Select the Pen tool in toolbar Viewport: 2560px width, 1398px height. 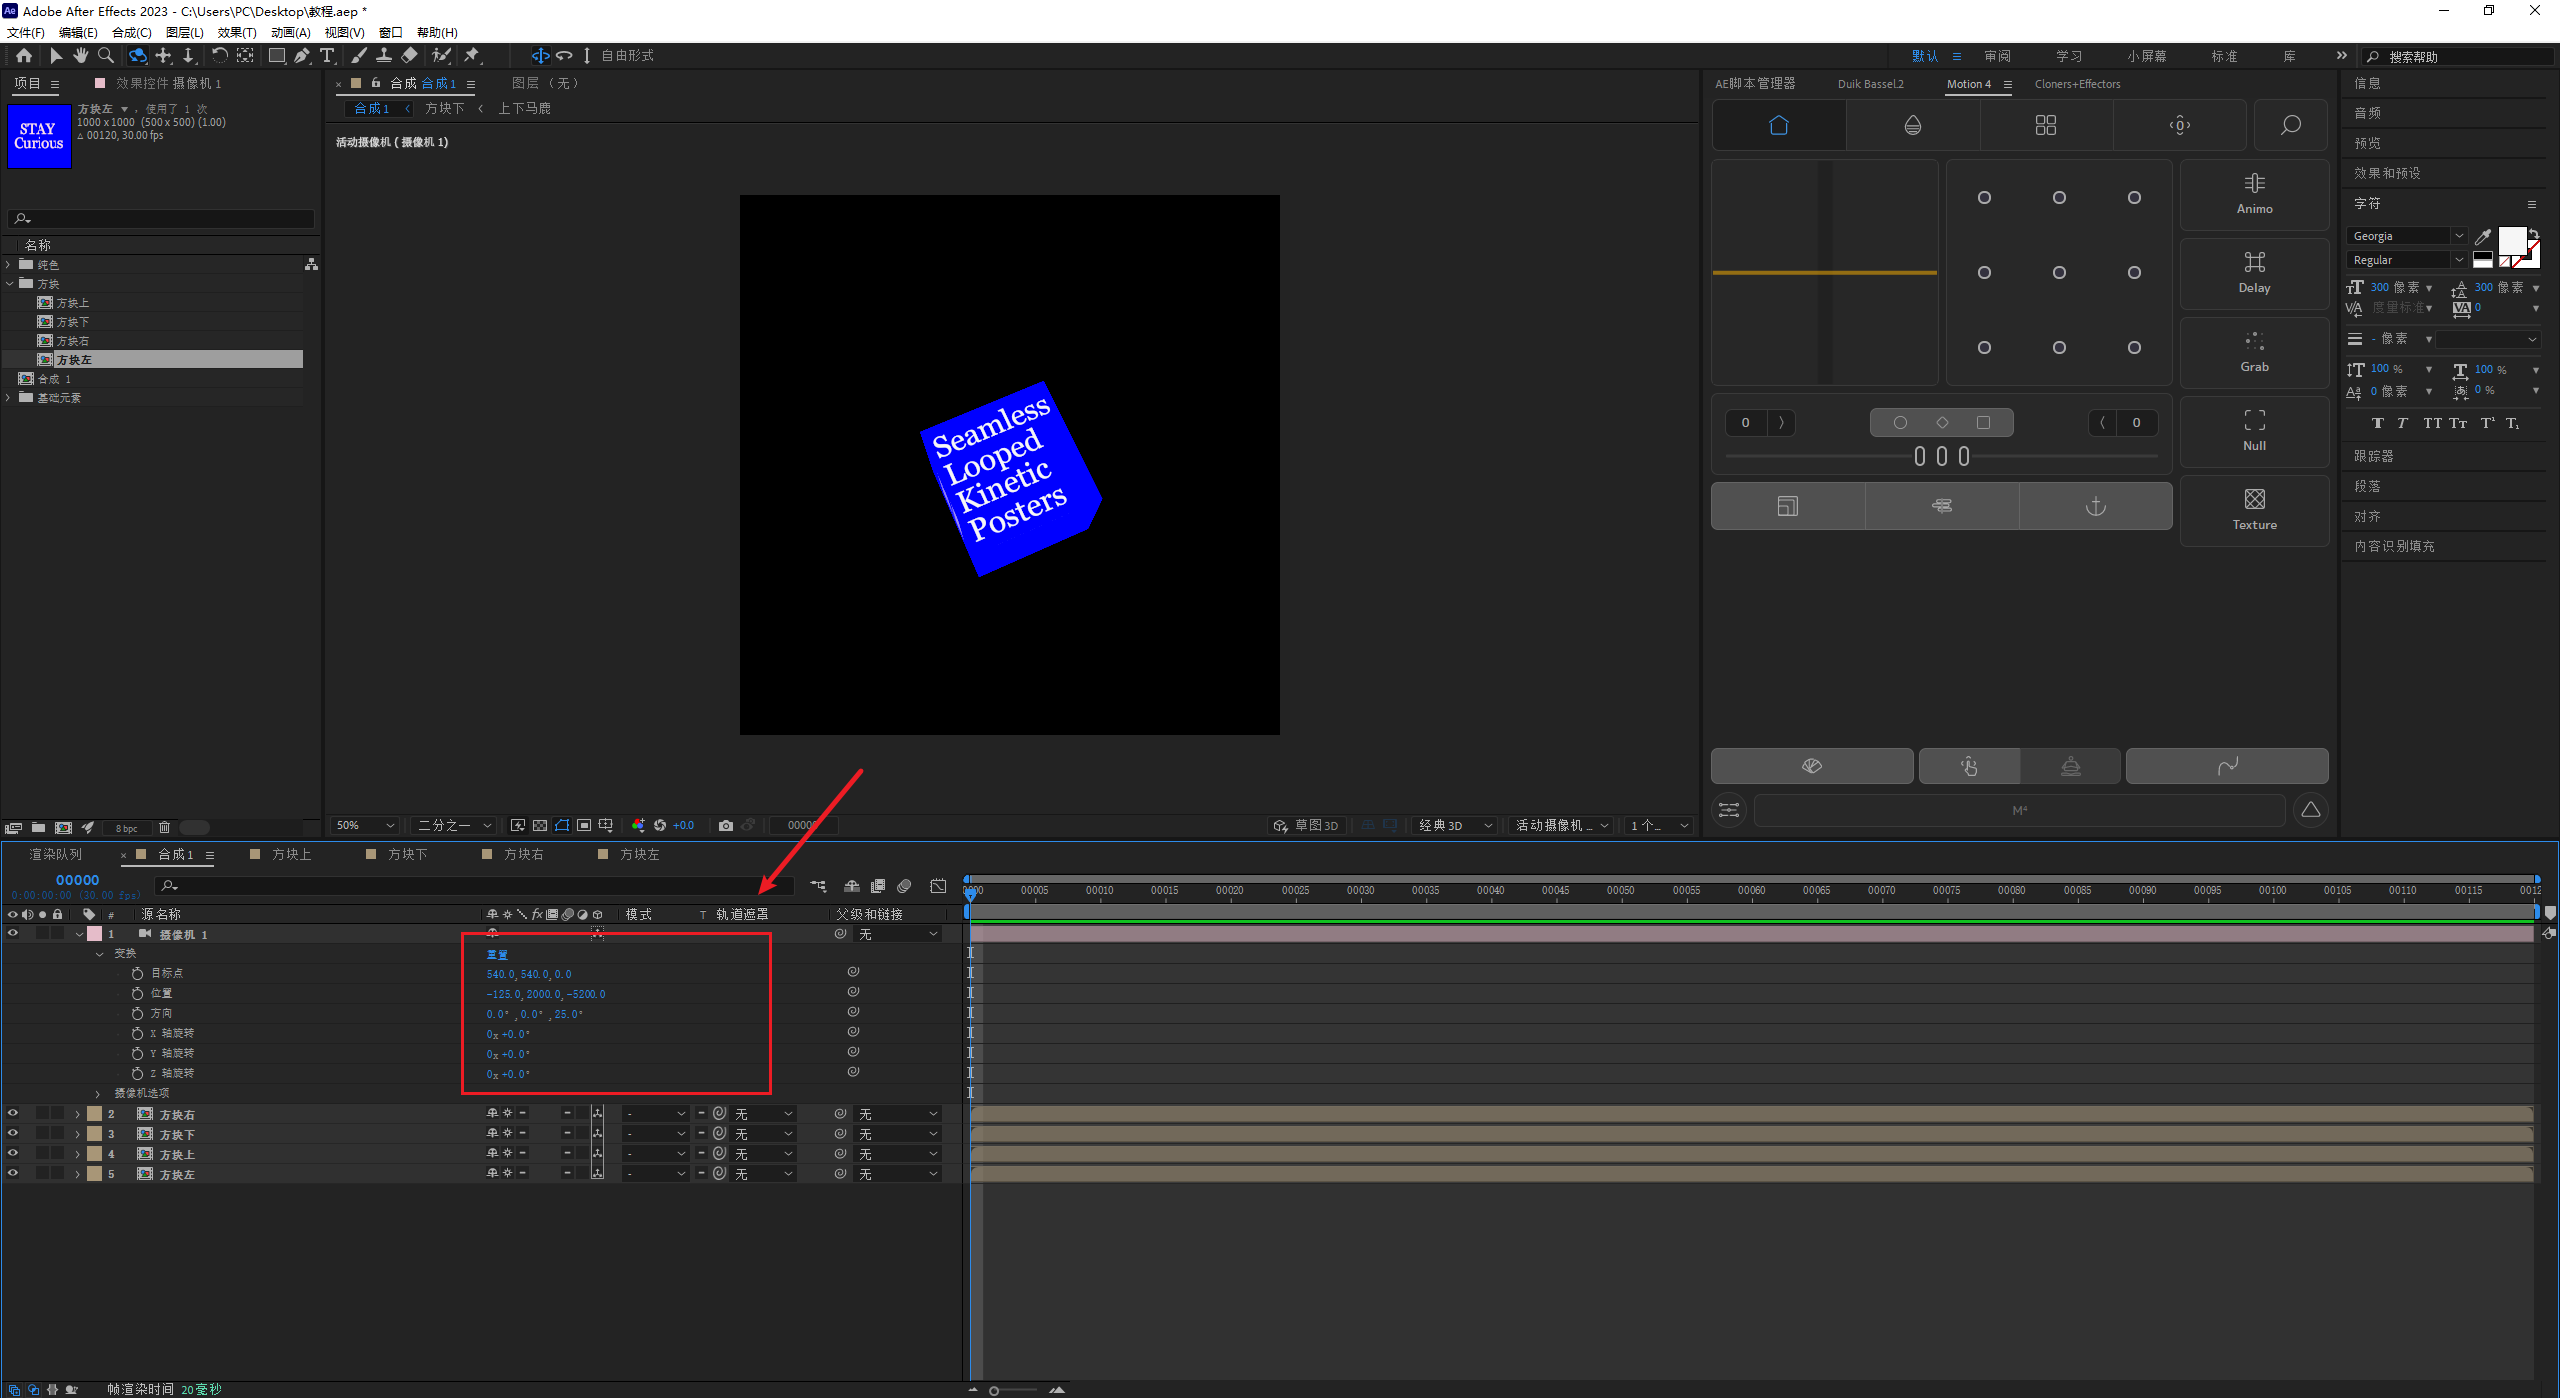pyautogui.click(x=301, y=56)
